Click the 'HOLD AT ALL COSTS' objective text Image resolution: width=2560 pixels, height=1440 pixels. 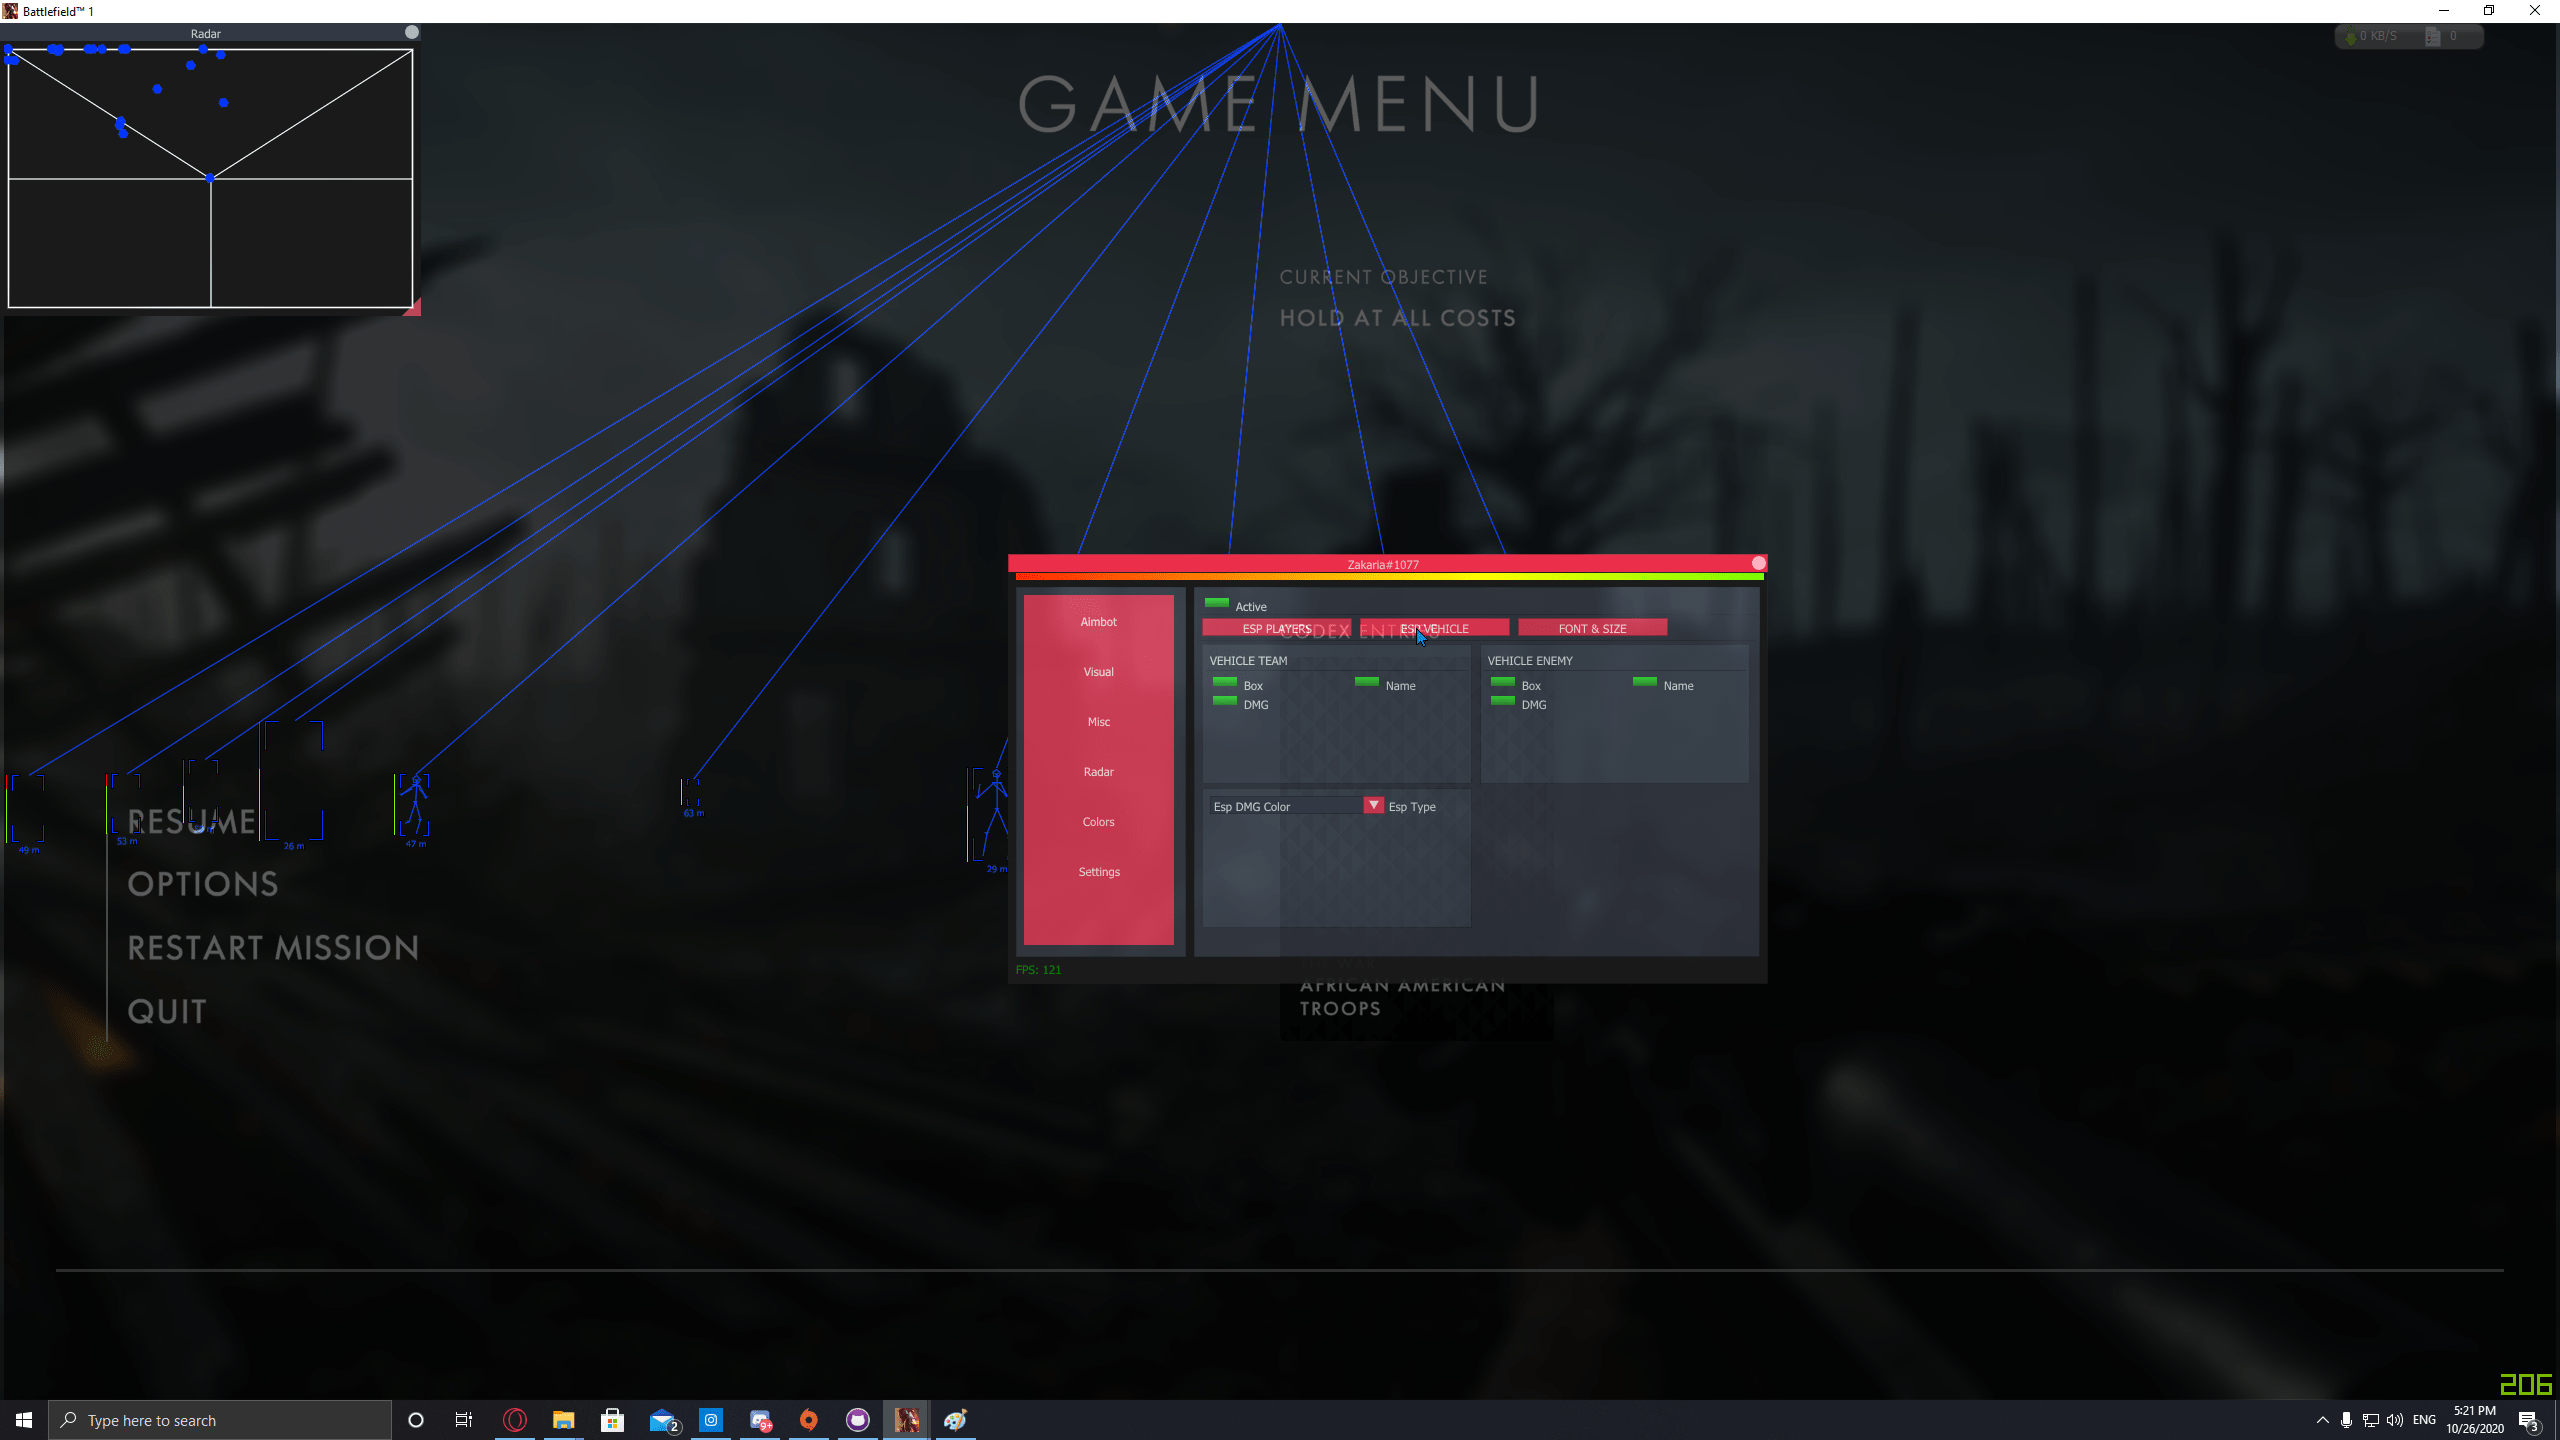click(x=1398, y=318)
